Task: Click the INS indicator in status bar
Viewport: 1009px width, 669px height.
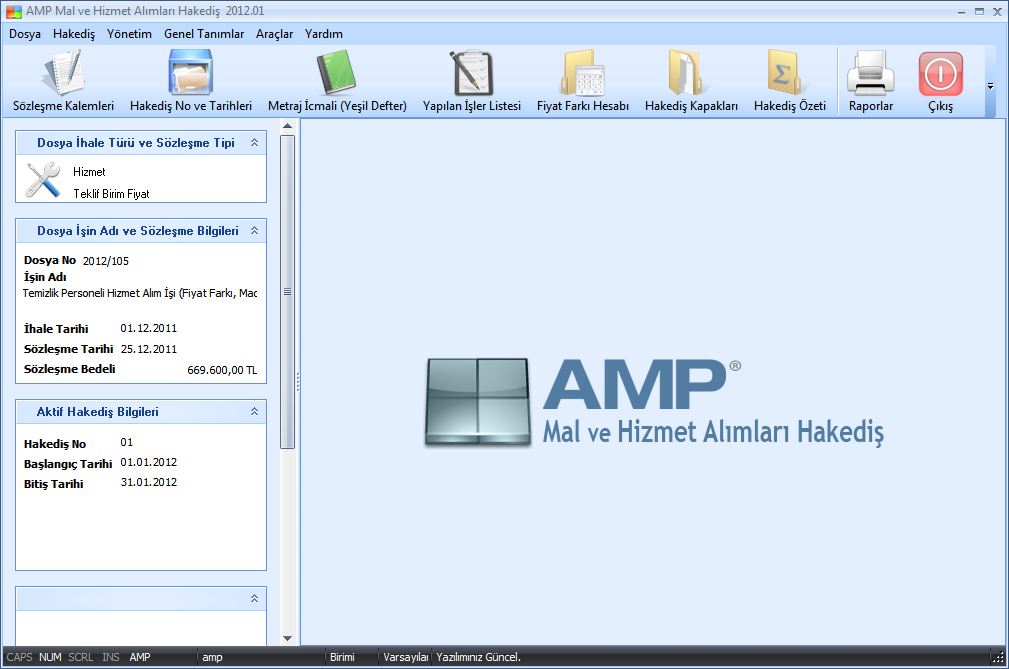Action: [111, 657]
